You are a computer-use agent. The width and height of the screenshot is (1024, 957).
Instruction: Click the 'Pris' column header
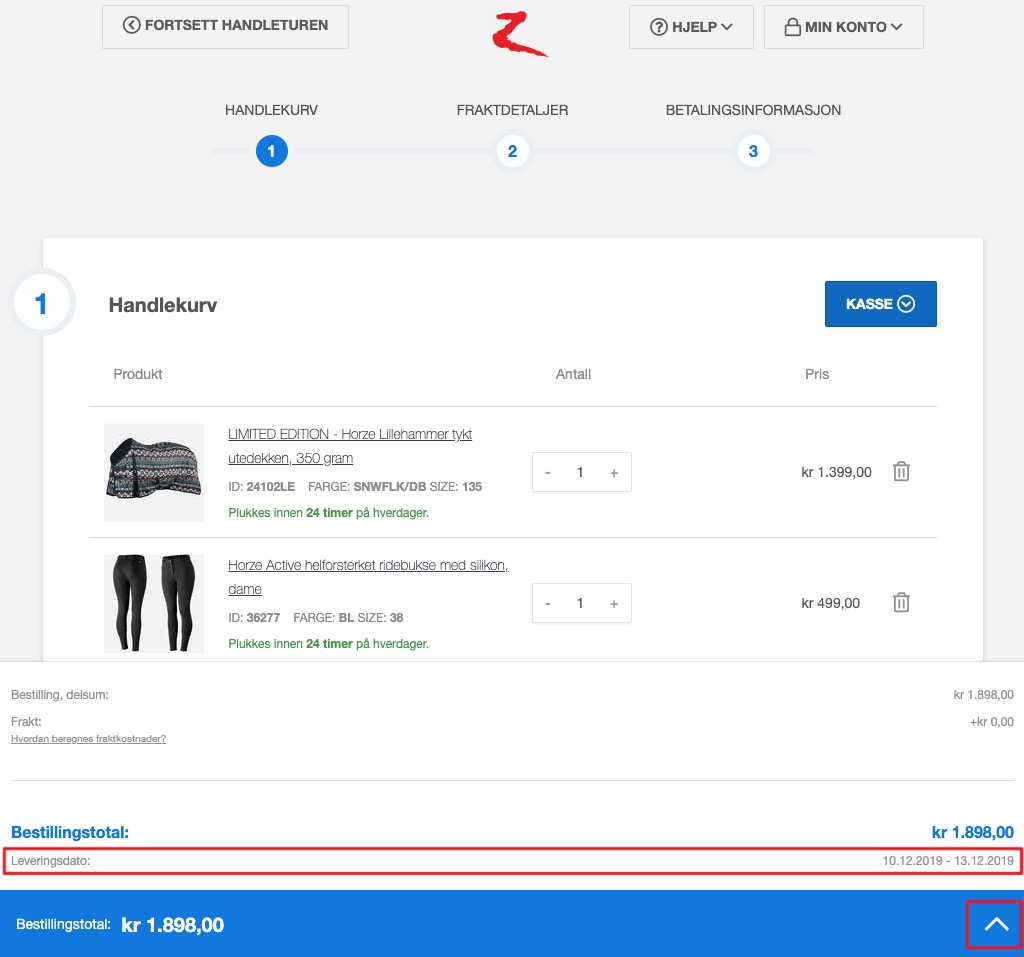817,374
